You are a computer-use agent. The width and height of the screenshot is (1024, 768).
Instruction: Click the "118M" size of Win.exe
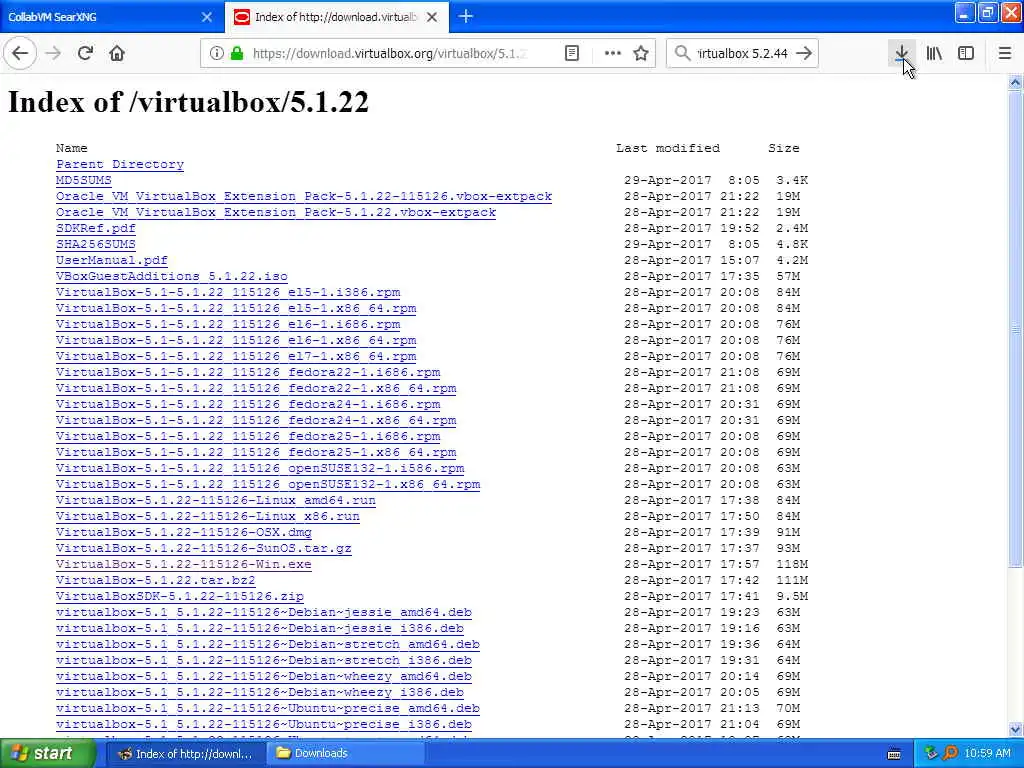(x=792, y=564)
